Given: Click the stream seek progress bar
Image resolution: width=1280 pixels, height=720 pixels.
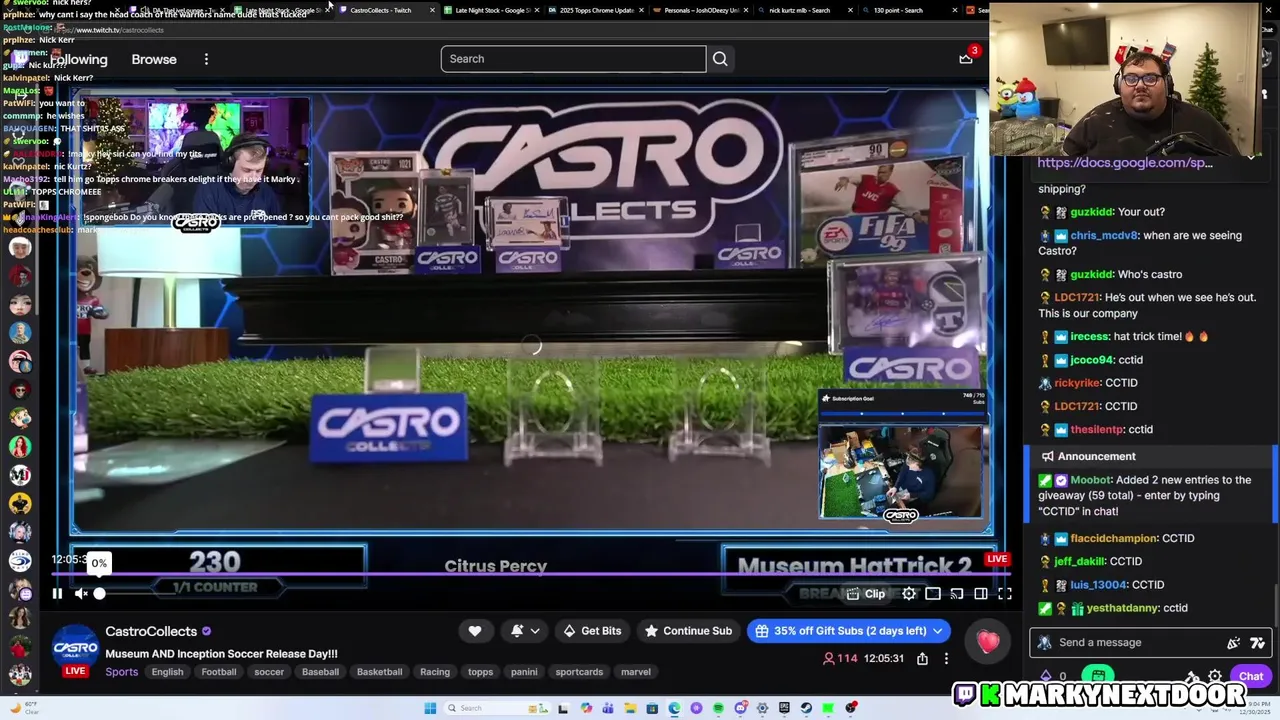Looking at the screenshot, I should click(530, 575).
